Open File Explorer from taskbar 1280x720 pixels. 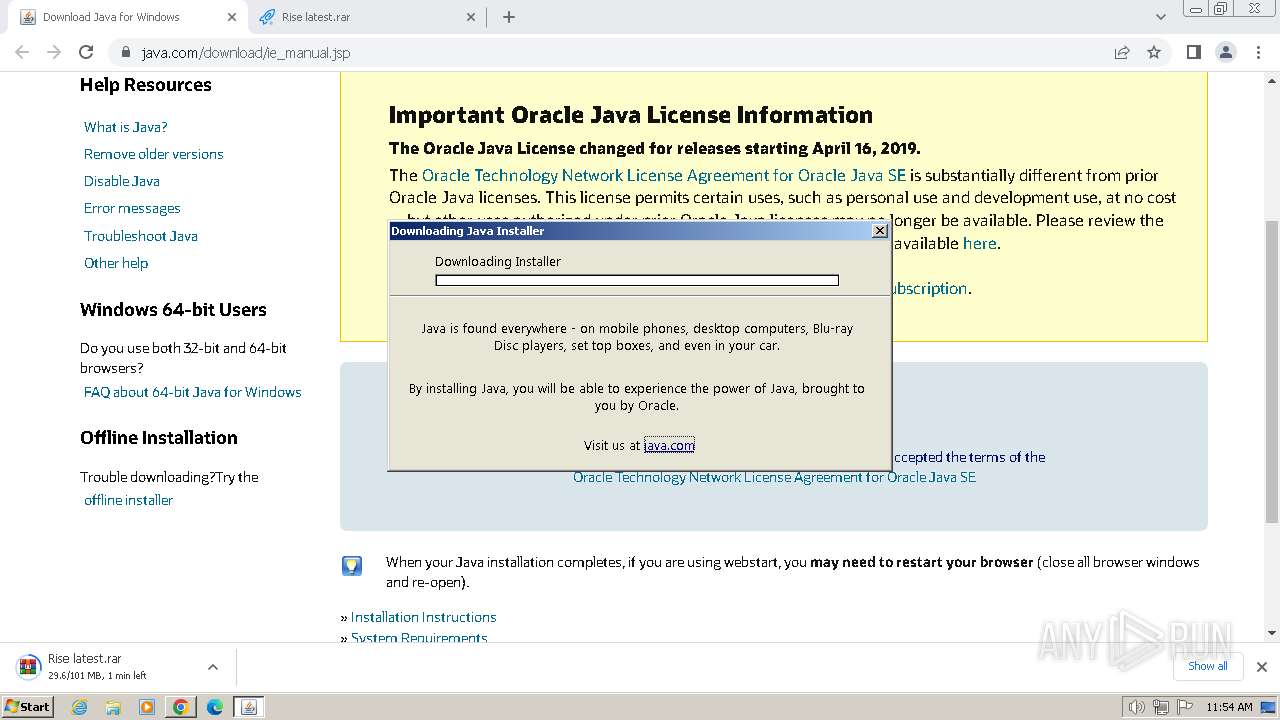pyautogui.click(x=113, y=707)
